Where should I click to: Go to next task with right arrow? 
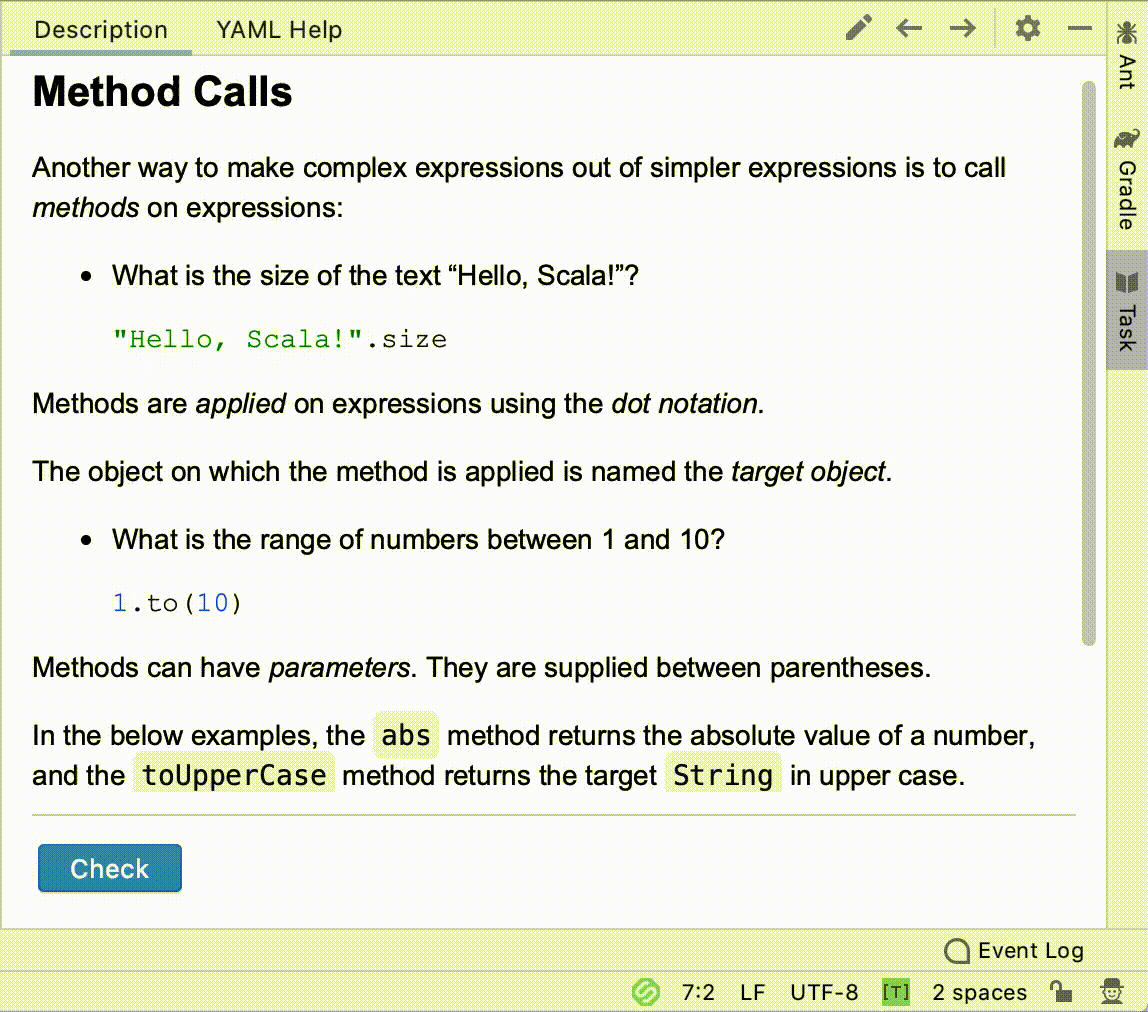coord(962,29)
